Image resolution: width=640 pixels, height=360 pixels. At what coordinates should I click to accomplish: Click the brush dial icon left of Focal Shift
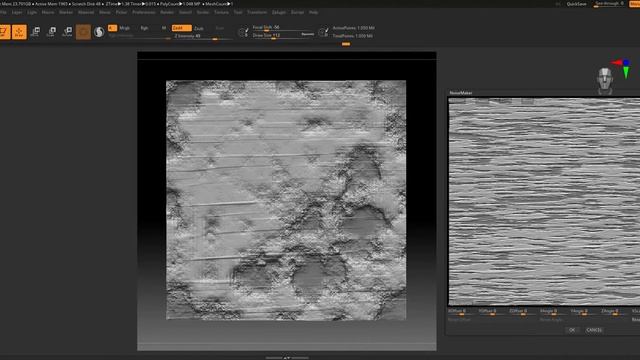pyautogui.click(x=243, y=32)
